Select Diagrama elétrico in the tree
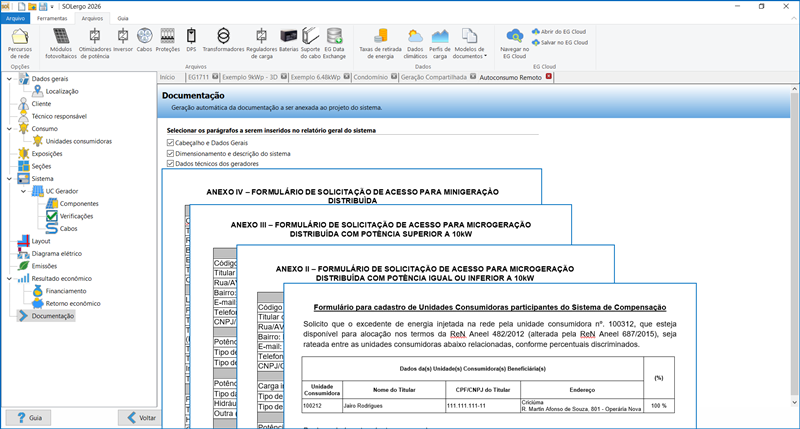Image resolution: width=800 pixels, height=429 pixels. click(59, 254)
